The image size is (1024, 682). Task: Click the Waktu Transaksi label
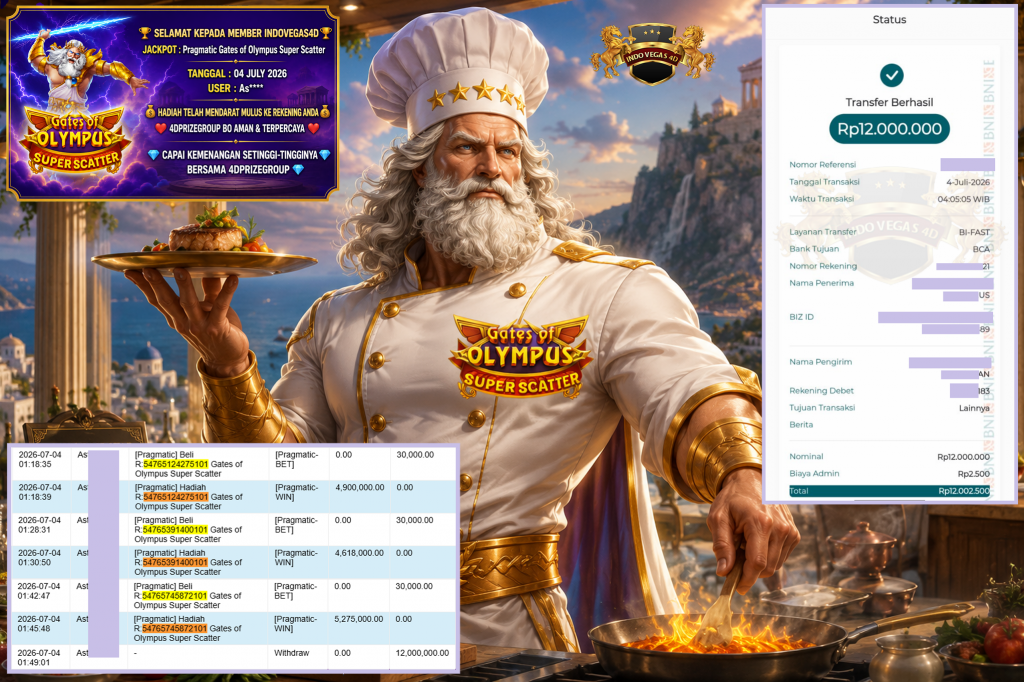click(x=822, y=199)
